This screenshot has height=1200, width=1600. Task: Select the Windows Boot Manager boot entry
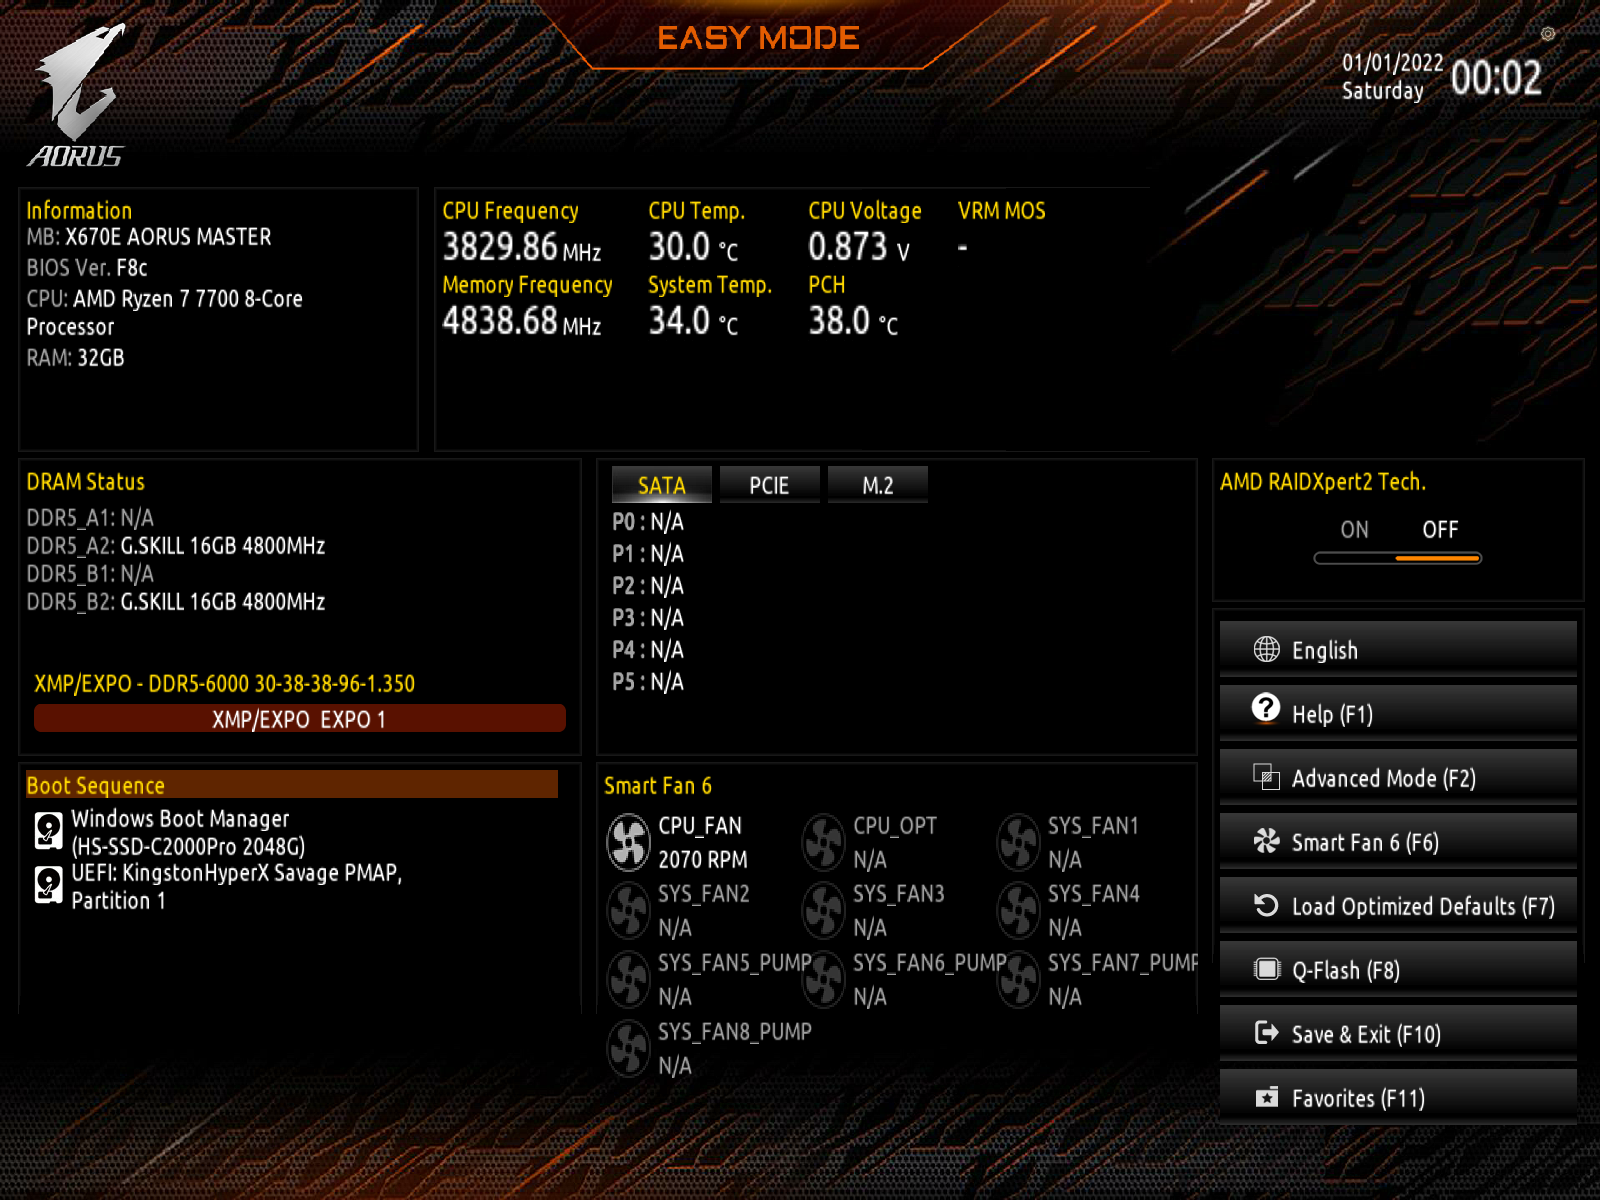[x=187, y=832]
